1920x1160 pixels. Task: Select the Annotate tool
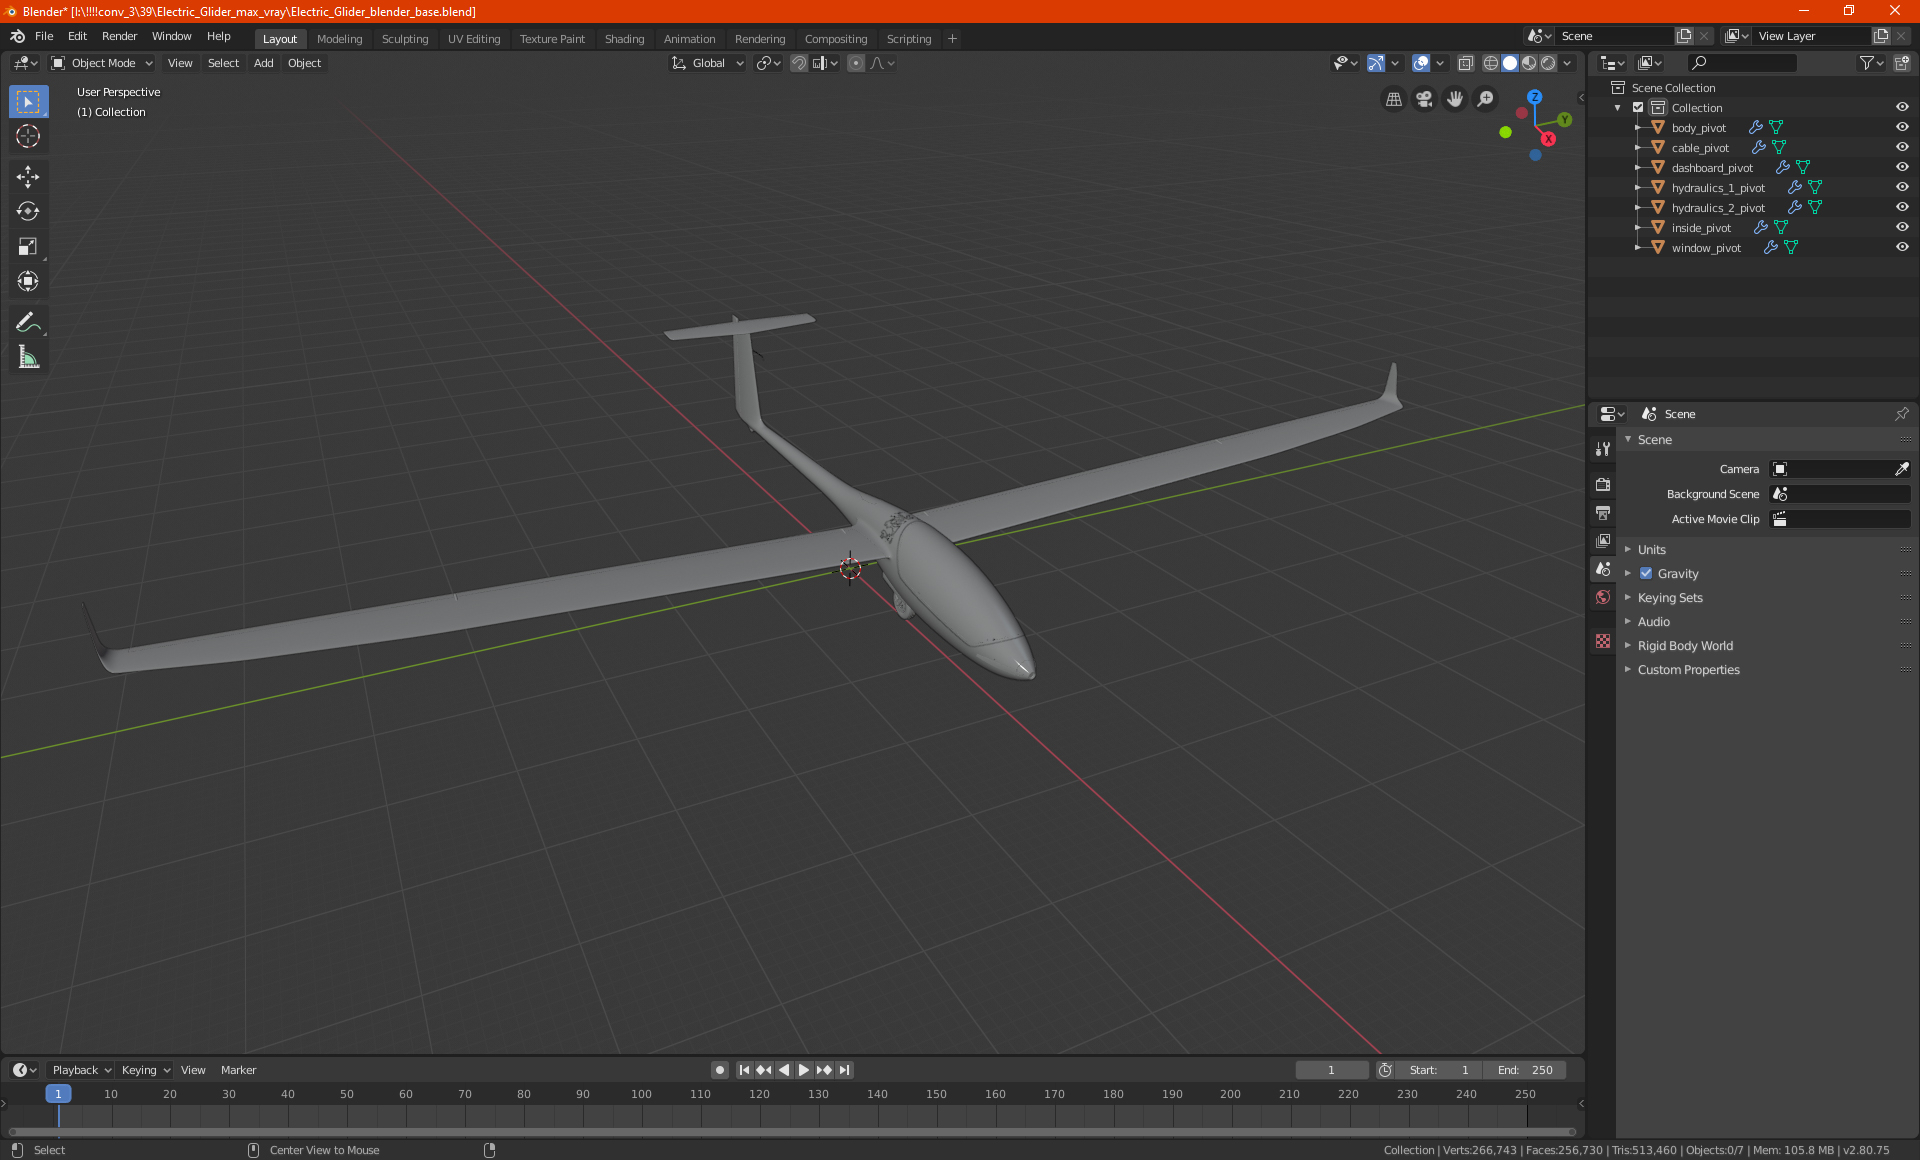pos(28,322)
